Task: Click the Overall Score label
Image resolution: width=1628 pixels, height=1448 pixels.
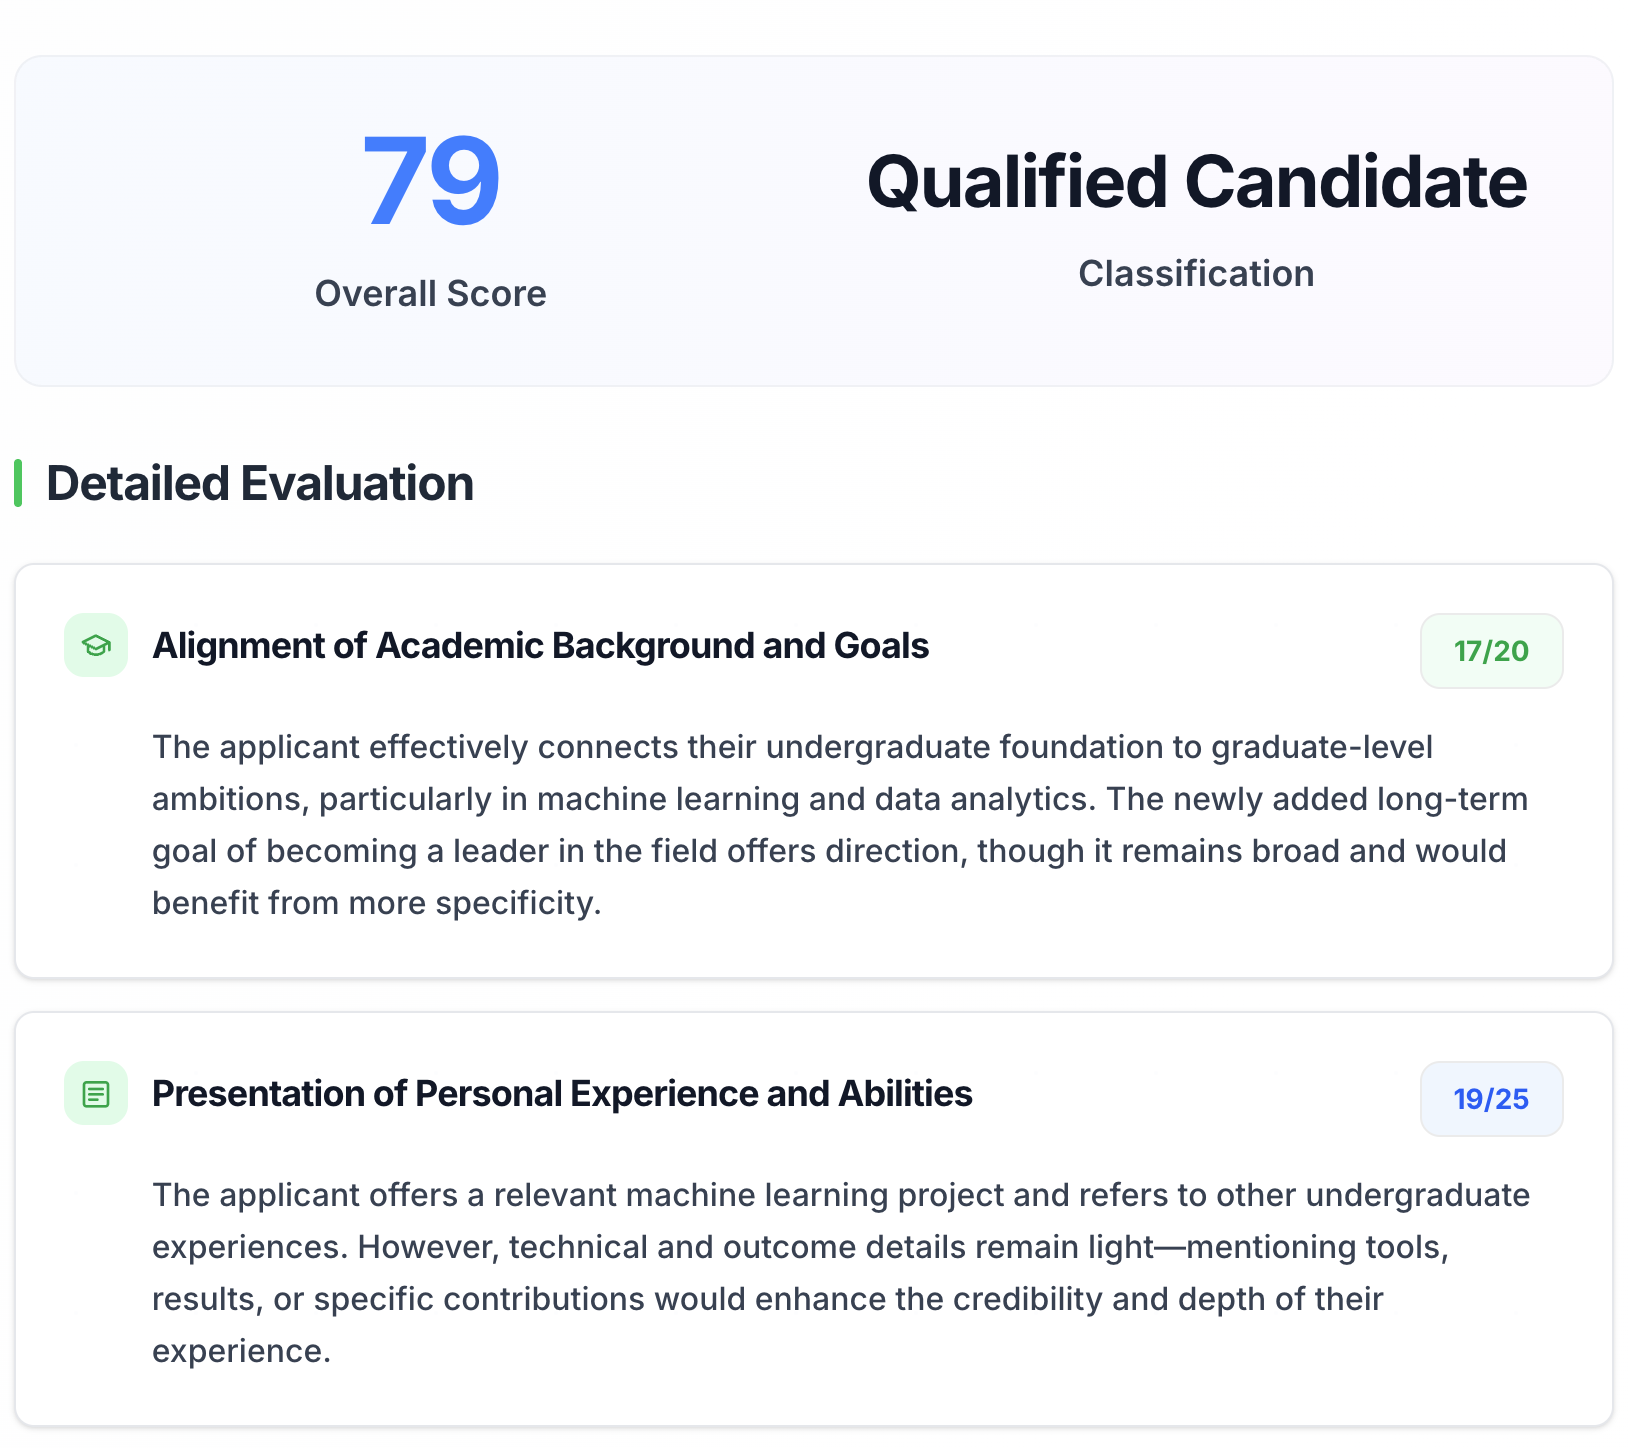Action: [x=430, y=294]
